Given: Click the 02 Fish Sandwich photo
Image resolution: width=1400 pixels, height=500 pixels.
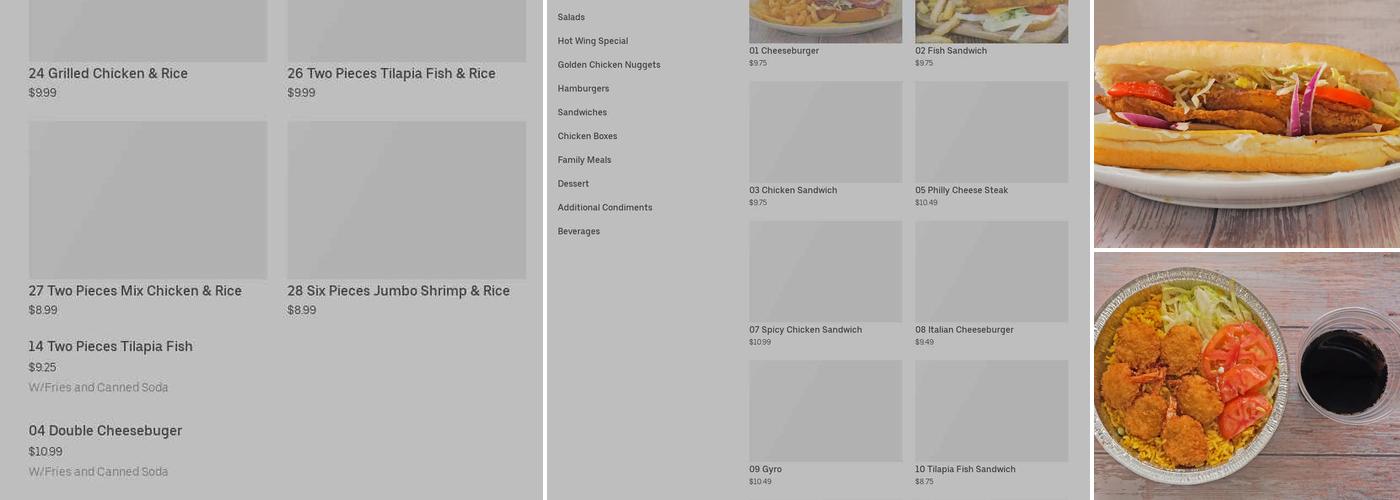Looking at the screenshot, I should tap(991, 20).
